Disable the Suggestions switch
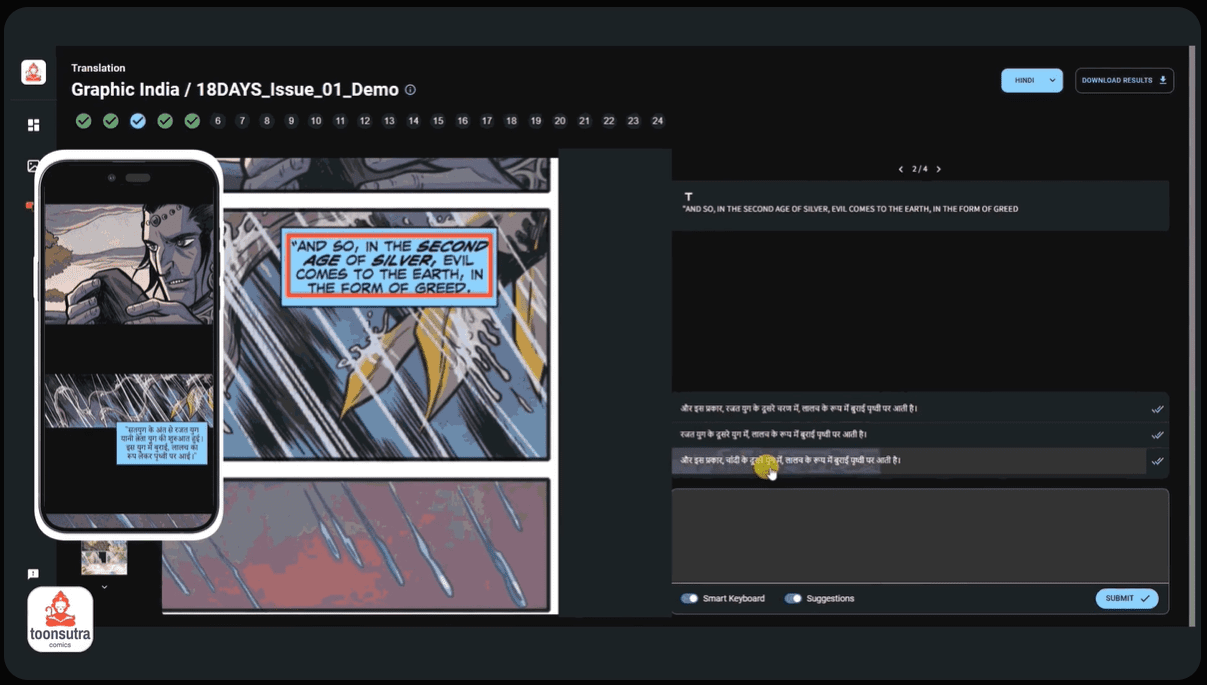The width and height of the screenshot is (1207, 685). click(x=793, y=598)
